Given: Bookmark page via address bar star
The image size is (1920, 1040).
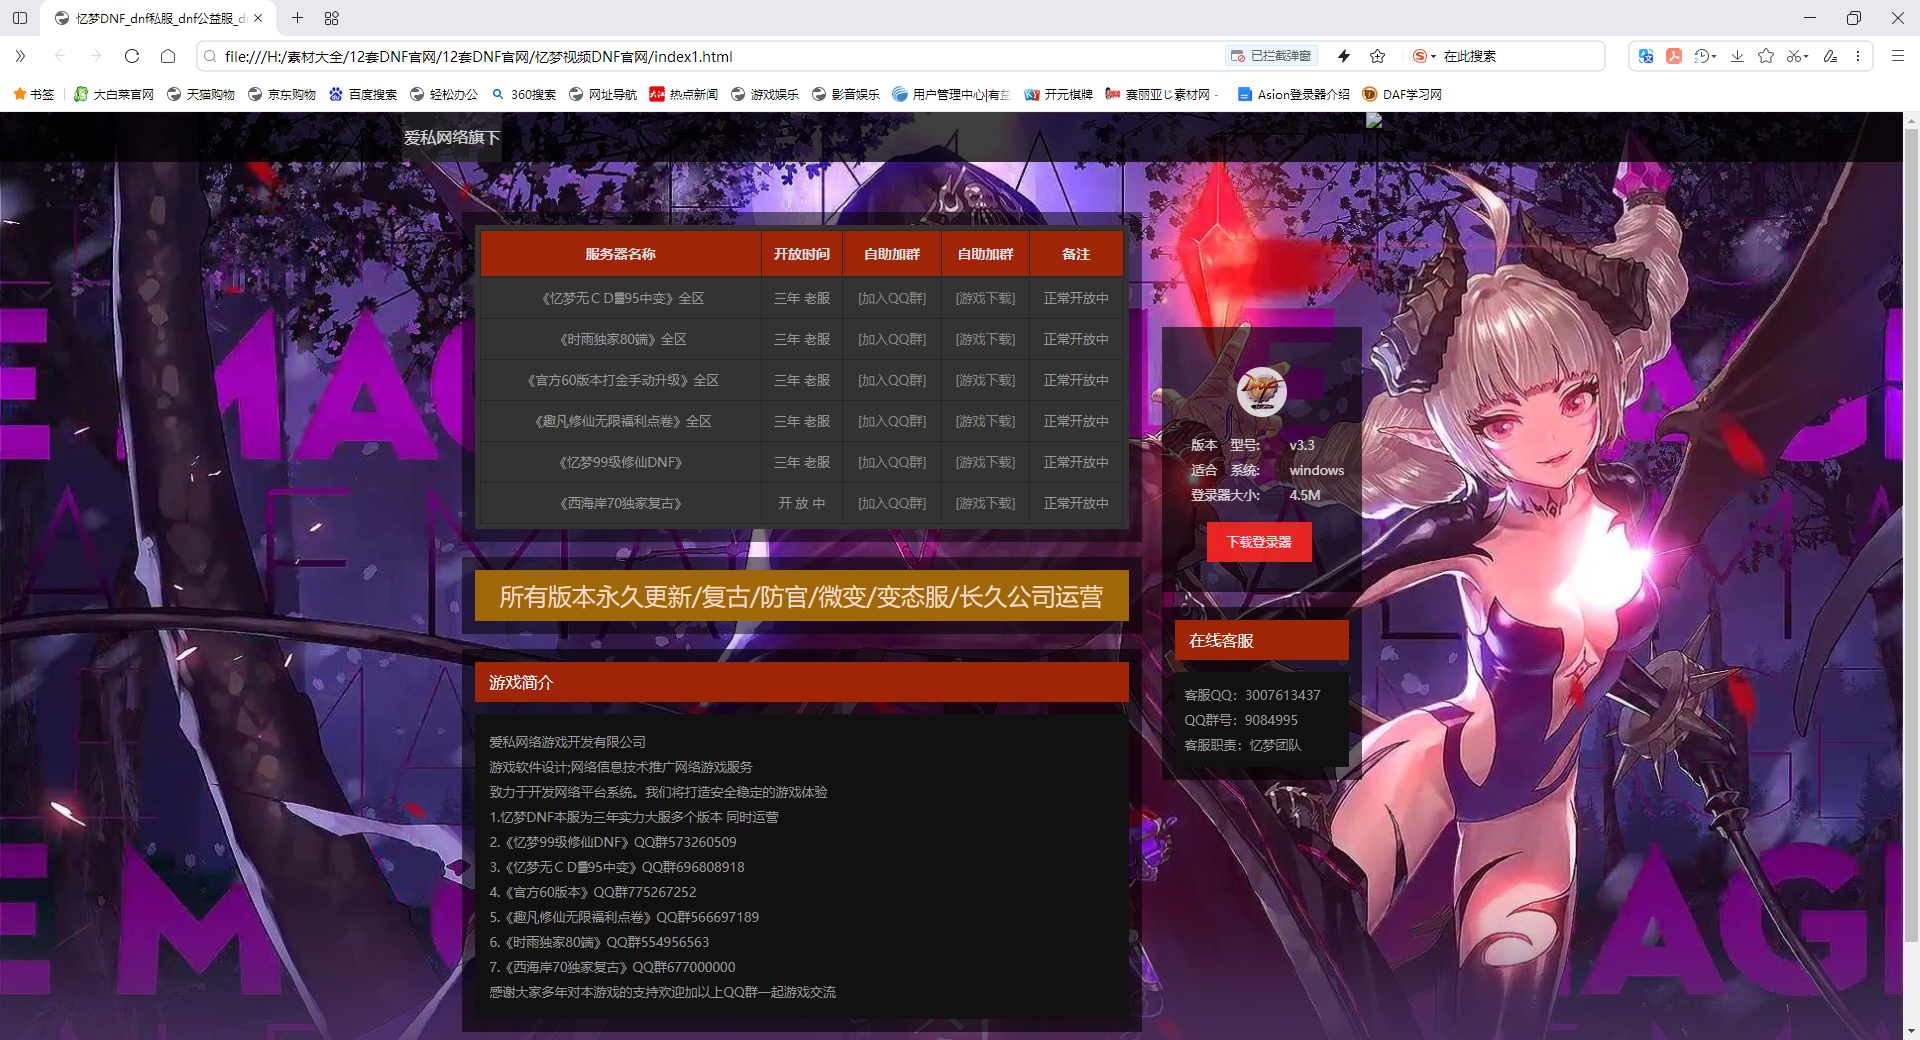Looking at the screenshot, I should tap(1378, 56).
